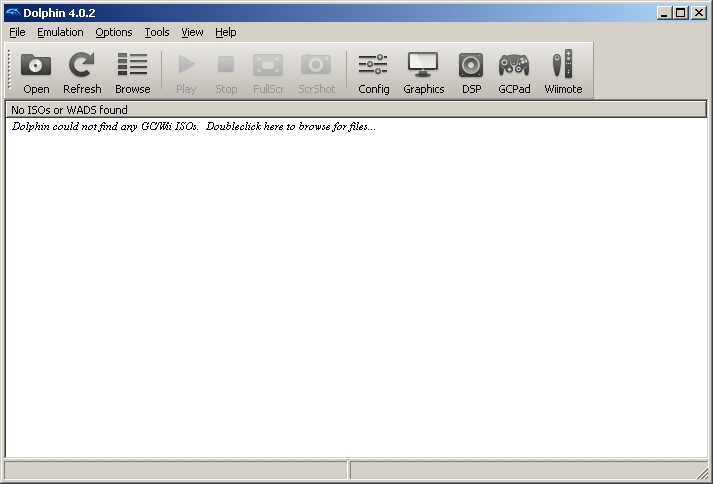Open the Emulation menu
The image size is (713, 484).
coord(60,32)
